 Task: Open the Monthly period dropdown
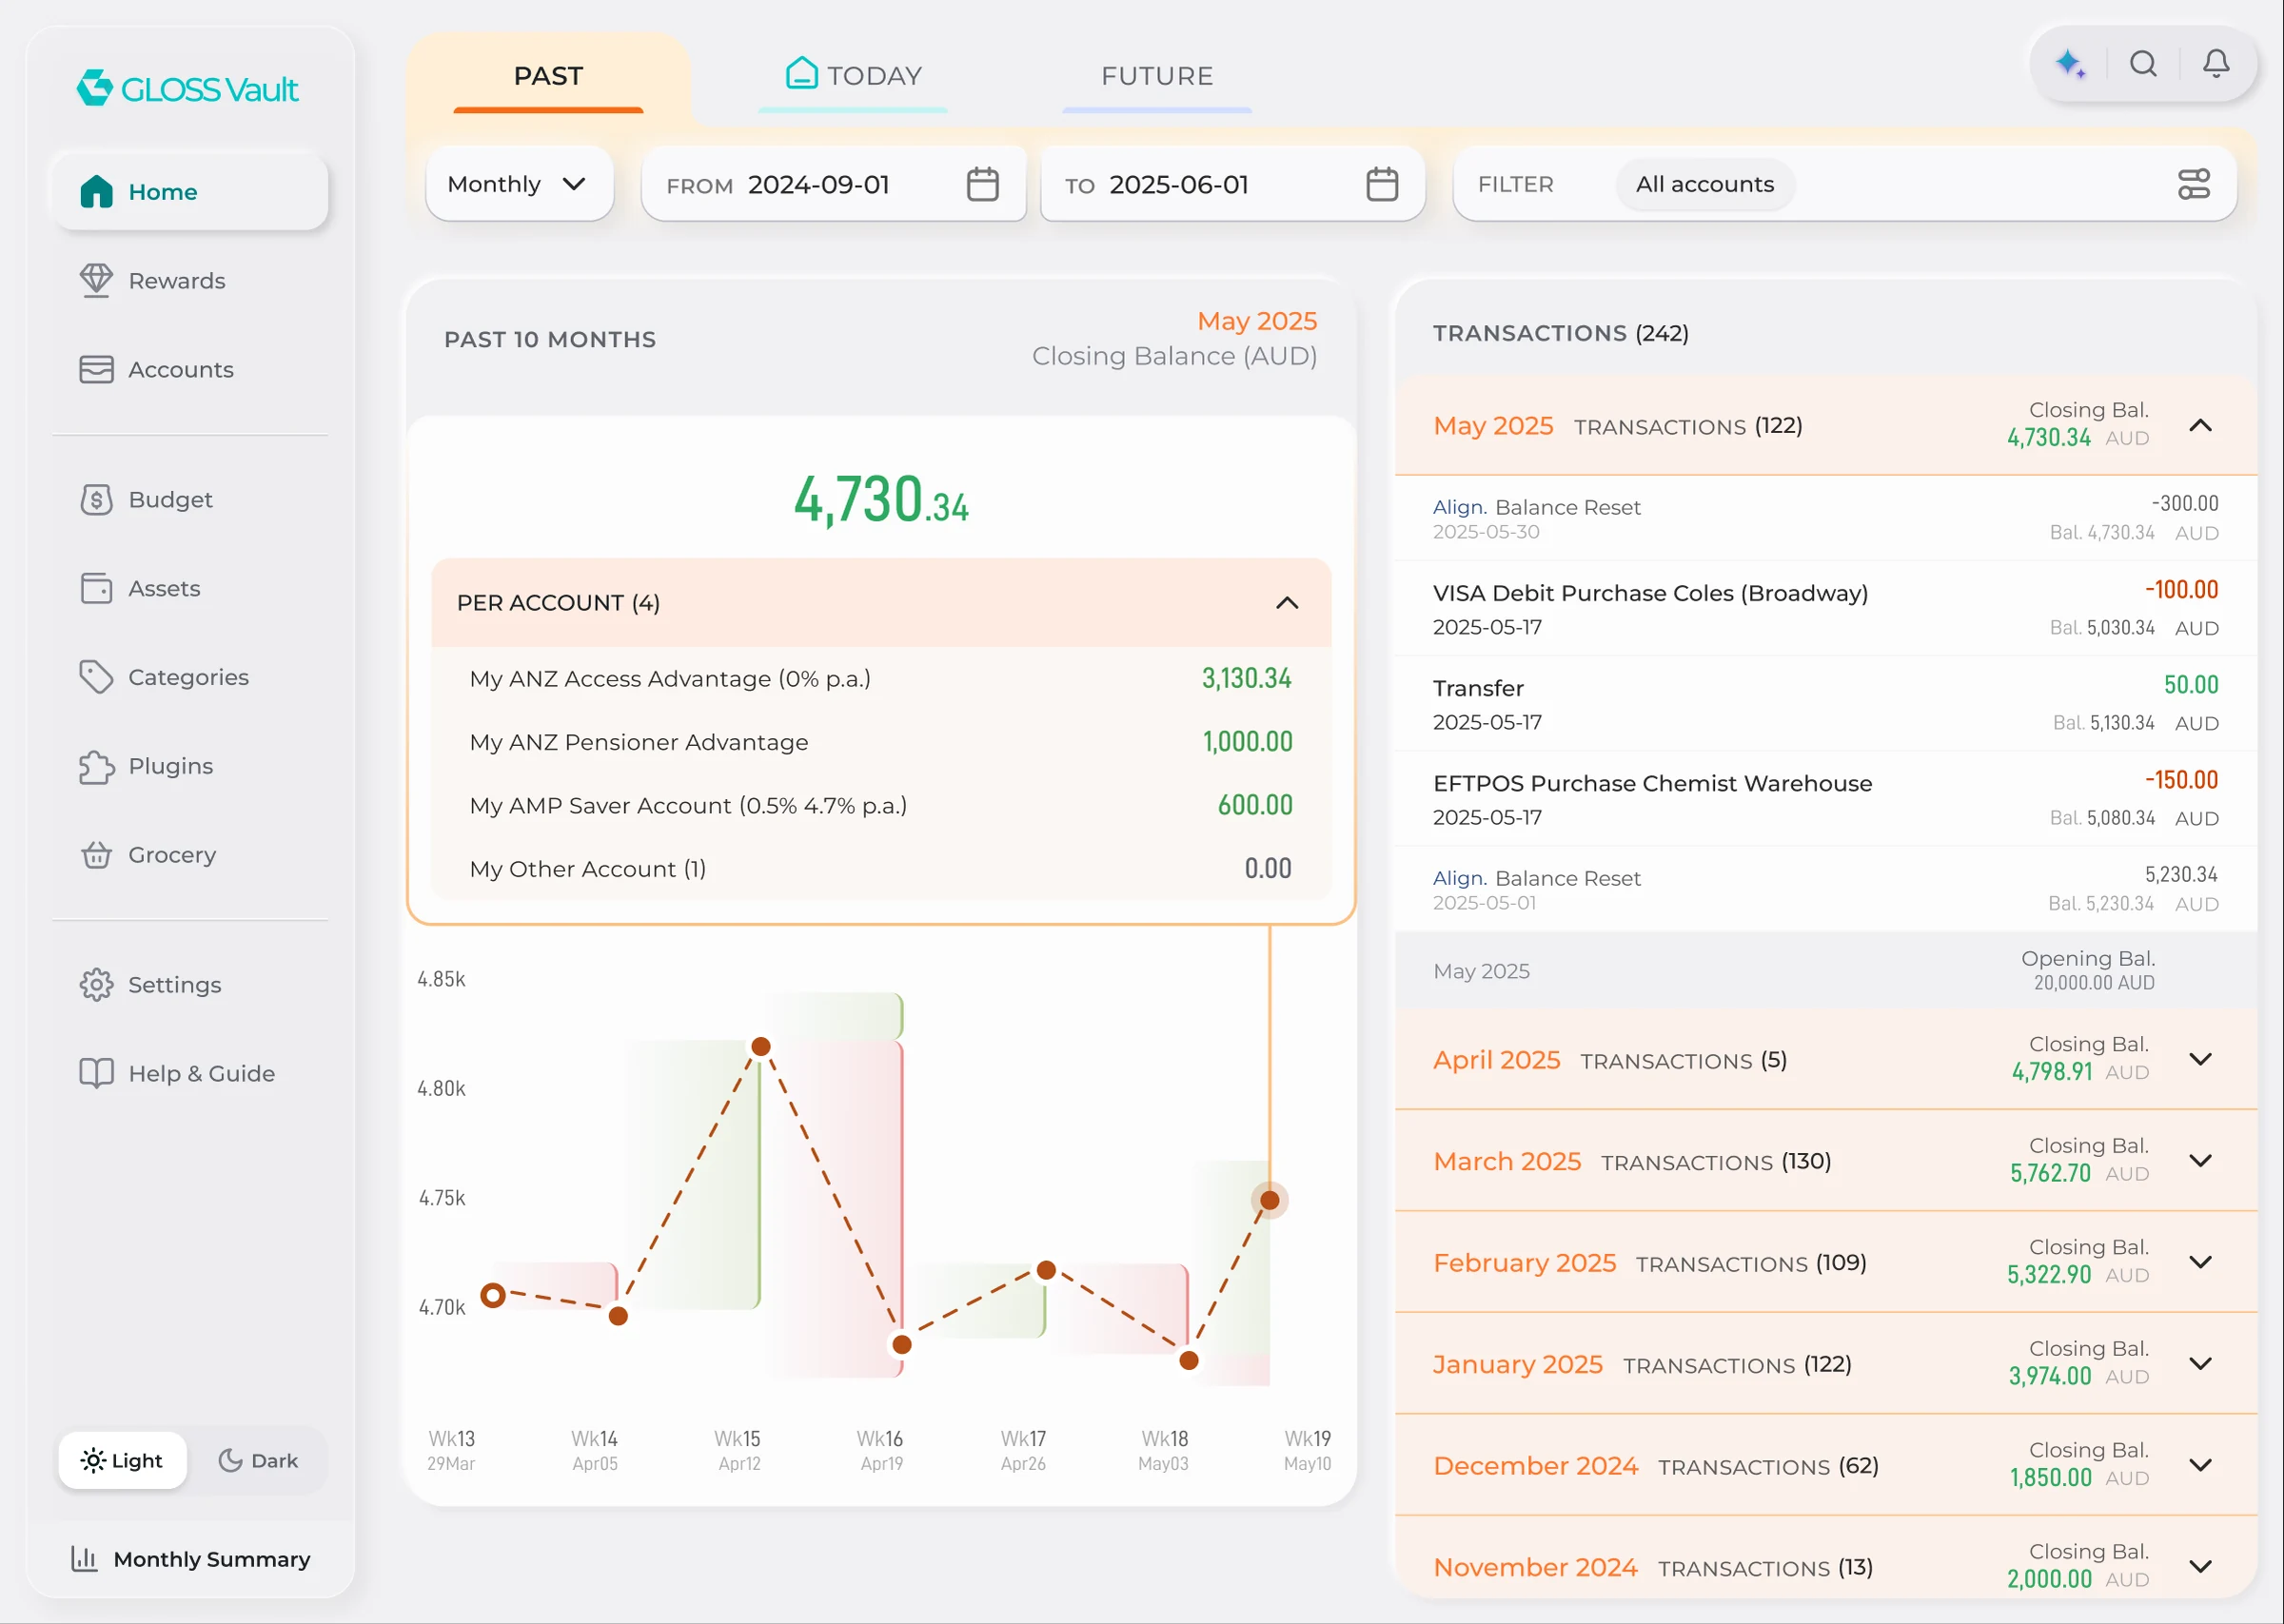(519, 184)
